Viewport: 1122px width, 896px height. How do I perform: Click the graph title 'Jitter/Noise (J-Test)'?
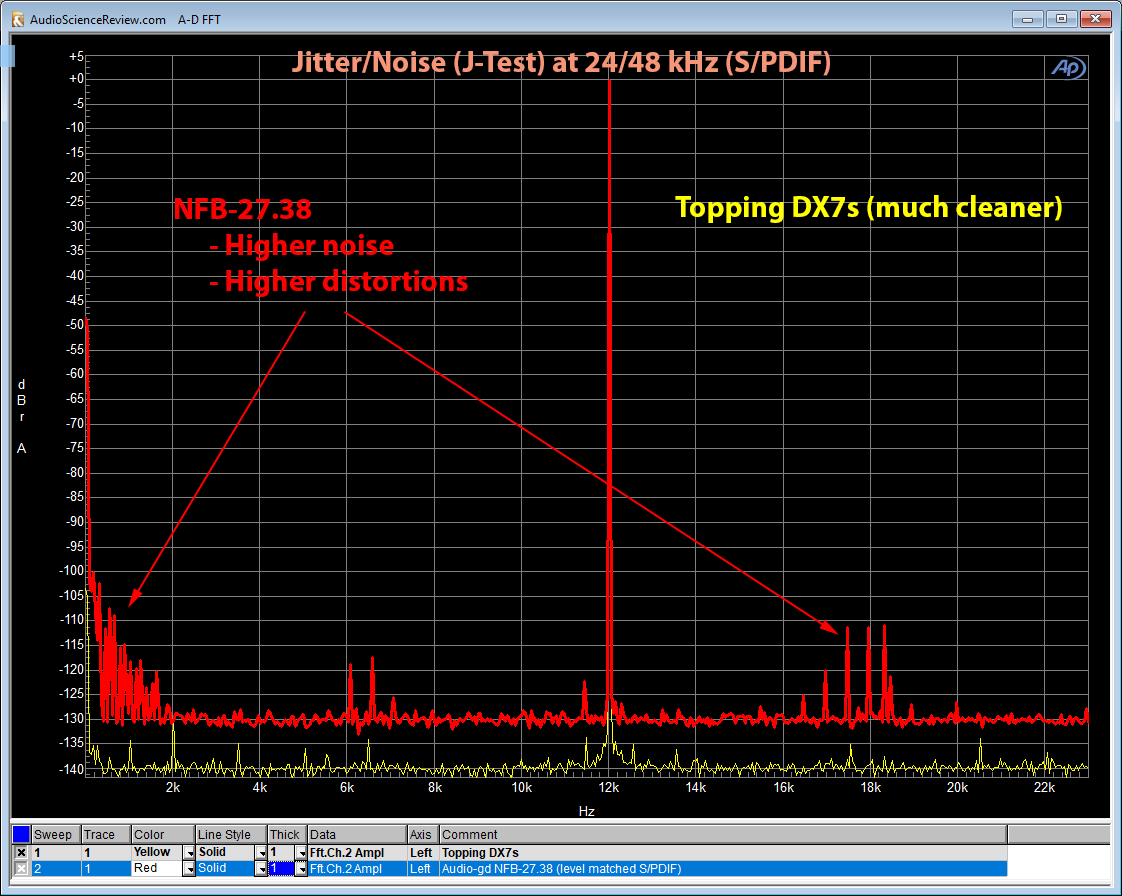click(x=419, y=62)
